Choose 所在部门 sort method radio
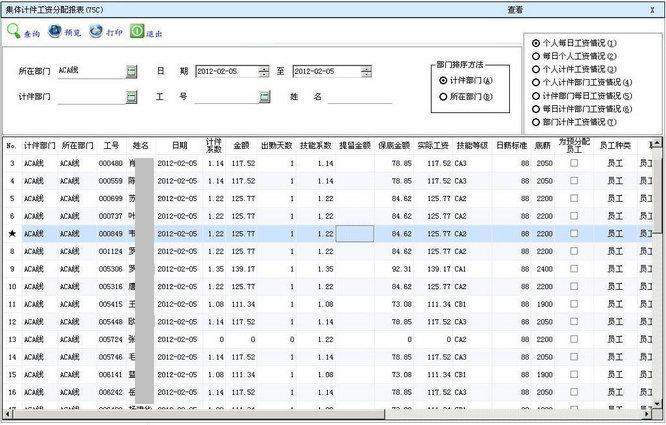This screenshot has height=425, width=666. [443, 96]
